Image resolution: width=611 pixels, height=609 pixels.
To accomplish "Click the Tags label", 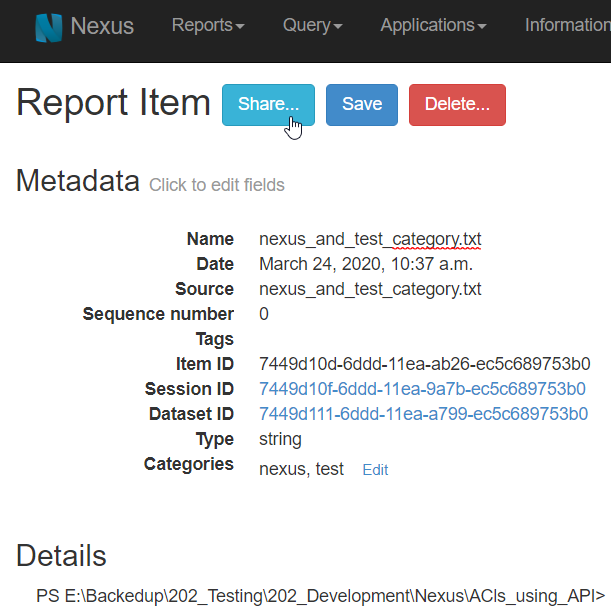I will 215,339.
